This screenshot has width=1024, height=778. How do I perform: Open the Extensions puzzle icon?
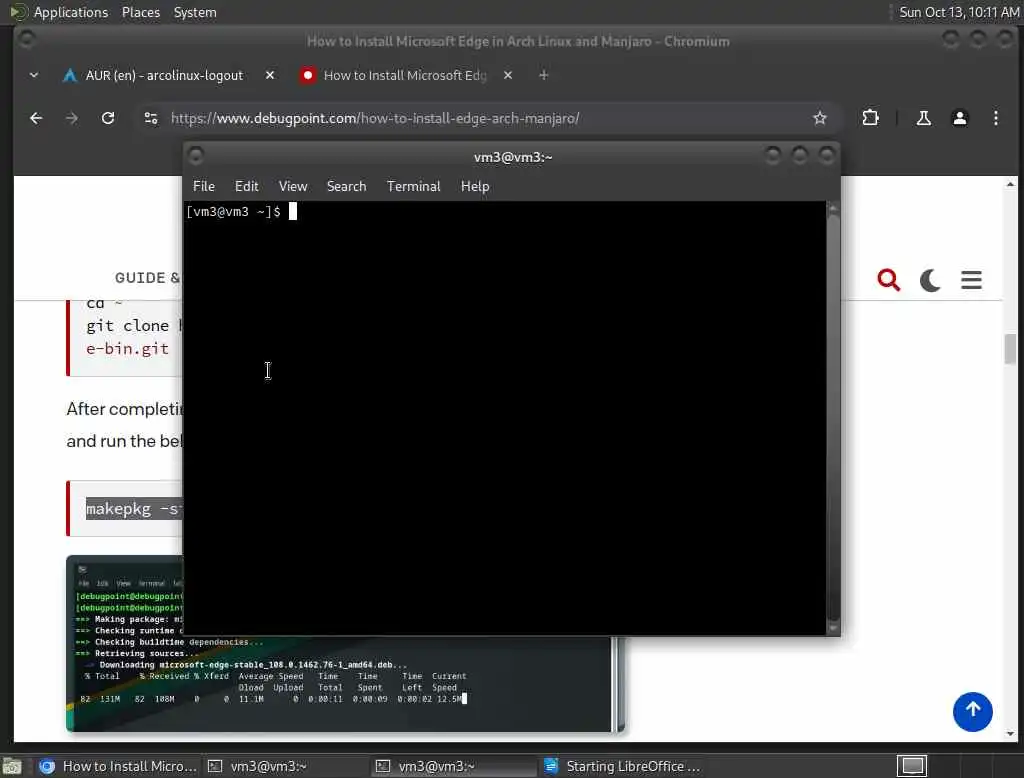tap(871, 118)
